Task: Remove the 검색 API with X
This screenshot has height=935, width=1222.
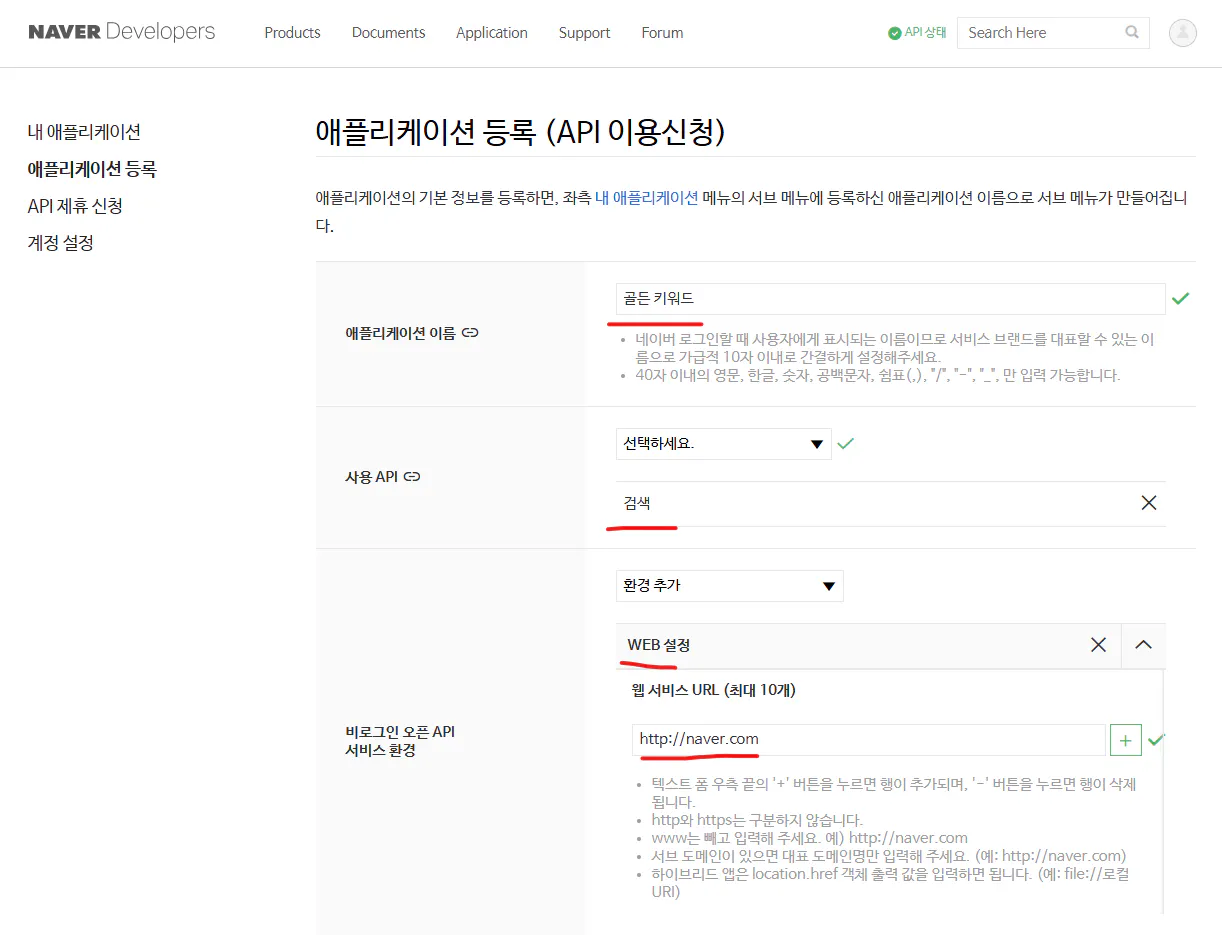Action: (x=1148, y=503)
